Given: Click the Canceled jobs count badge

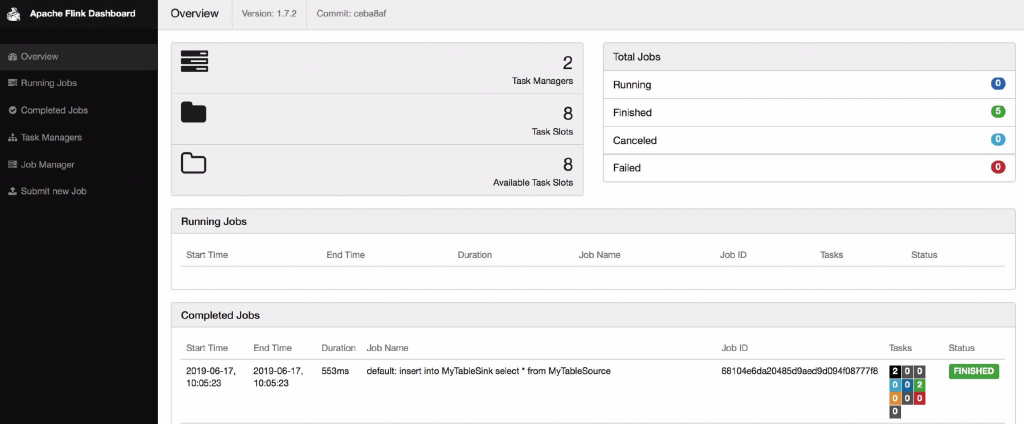Looking at the screenshot, I should (998, 139).
